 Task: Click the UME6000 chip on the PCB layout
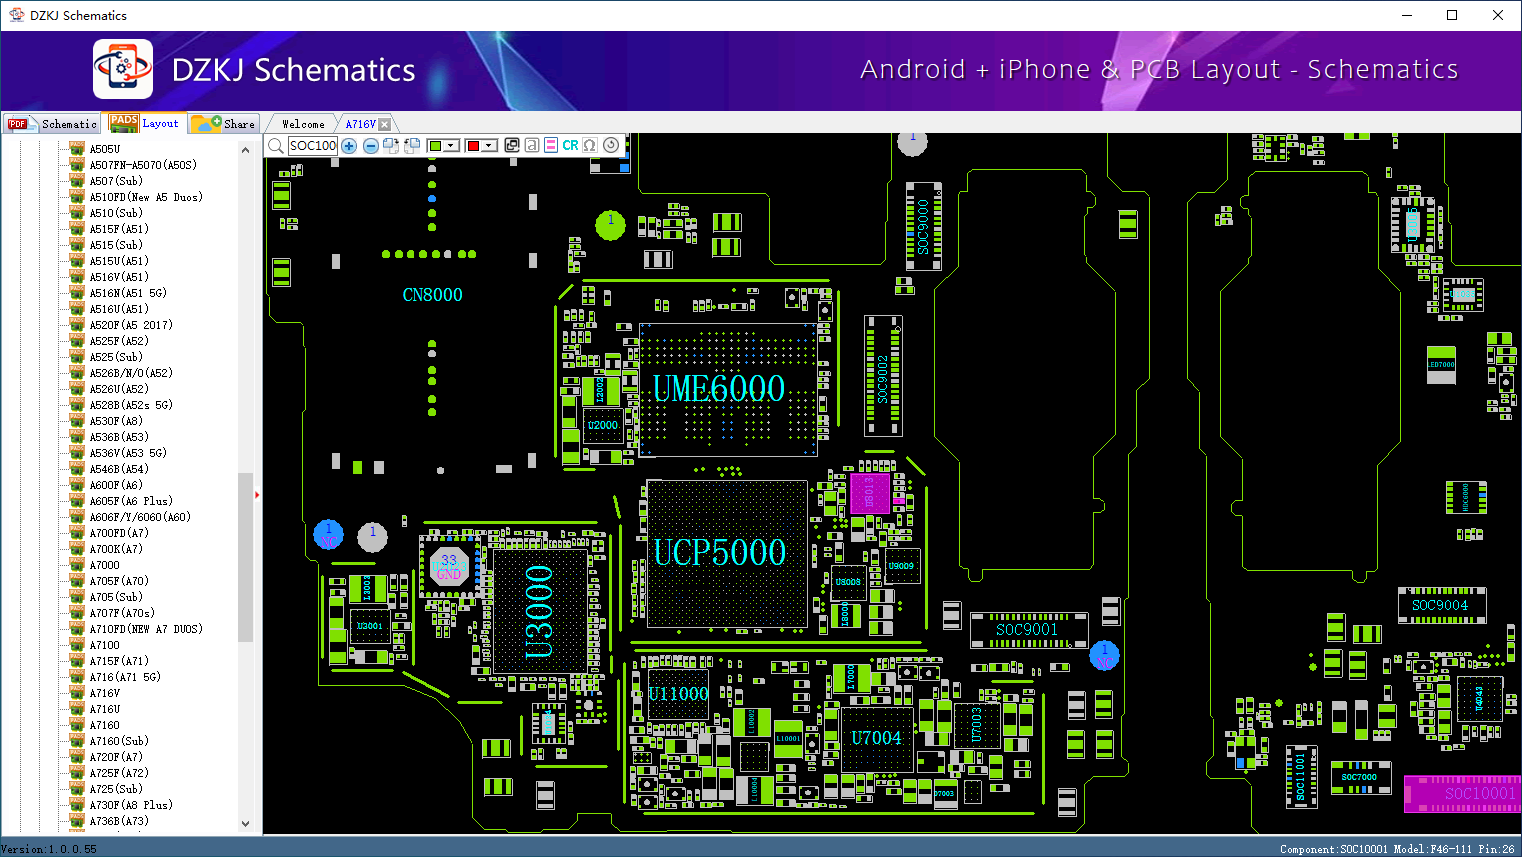(728, 389)
